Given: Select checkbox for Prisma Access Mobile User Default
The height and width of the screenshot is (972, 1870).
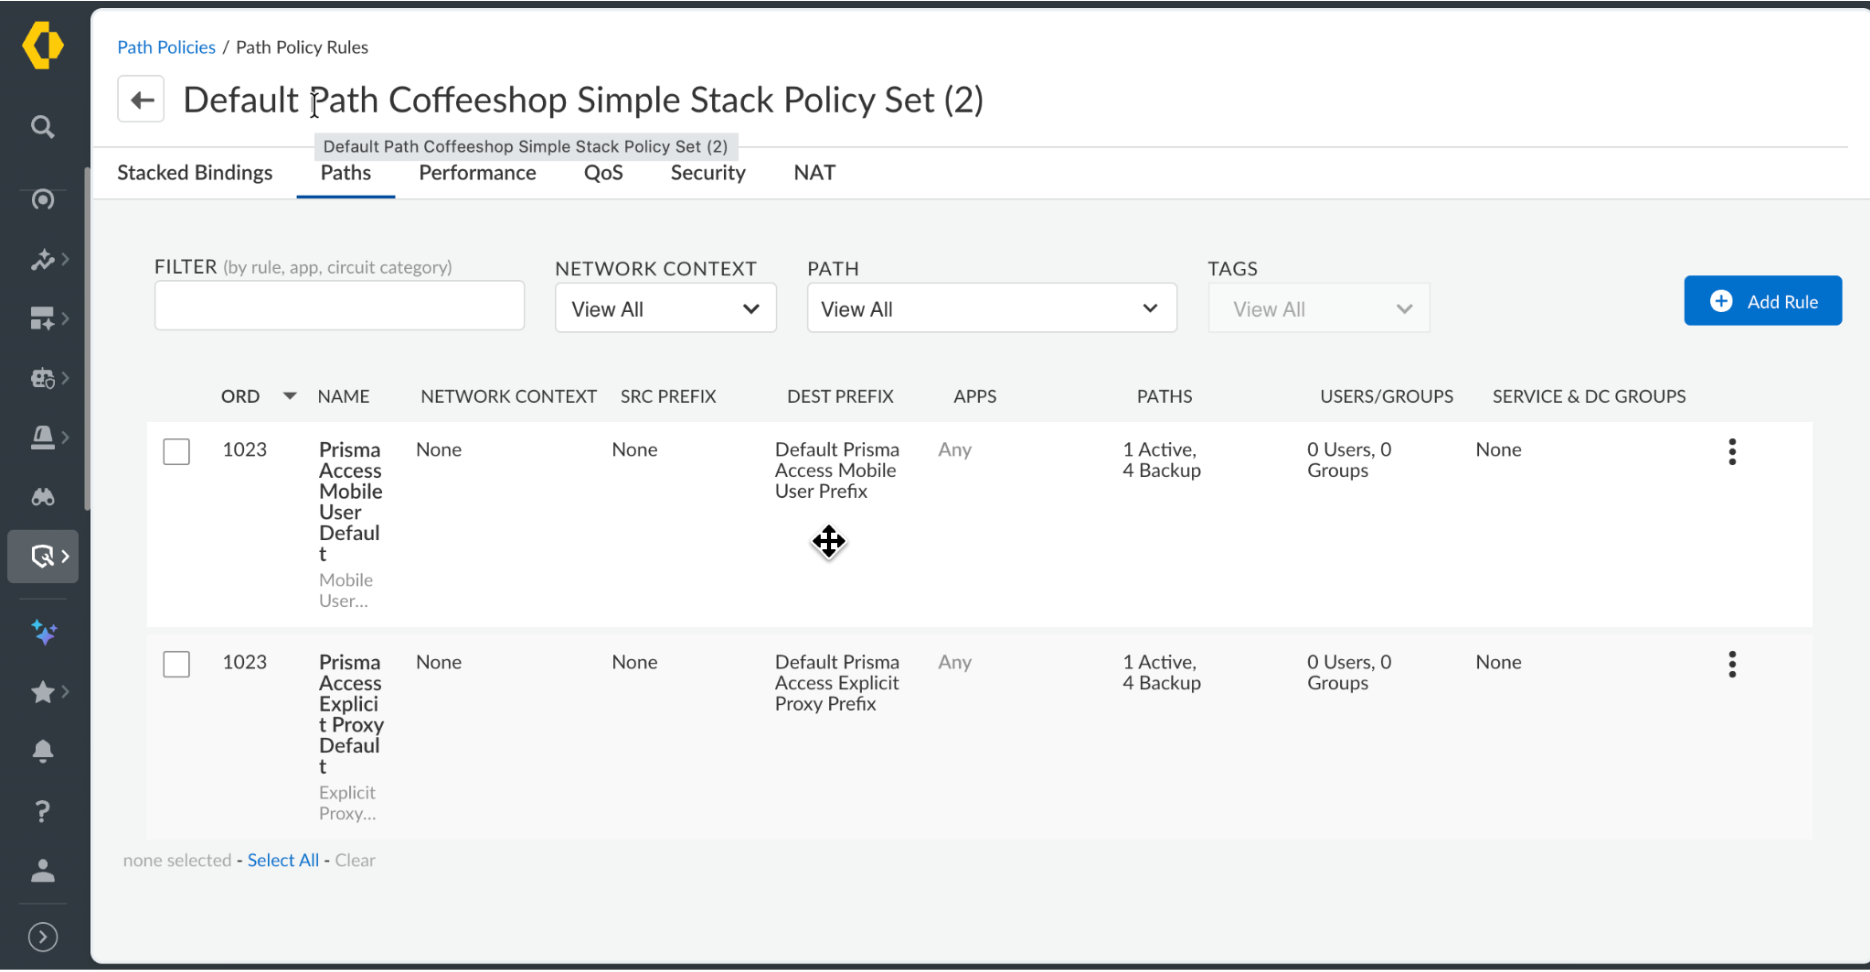Looking at the screenshot, I should [176, 452].
